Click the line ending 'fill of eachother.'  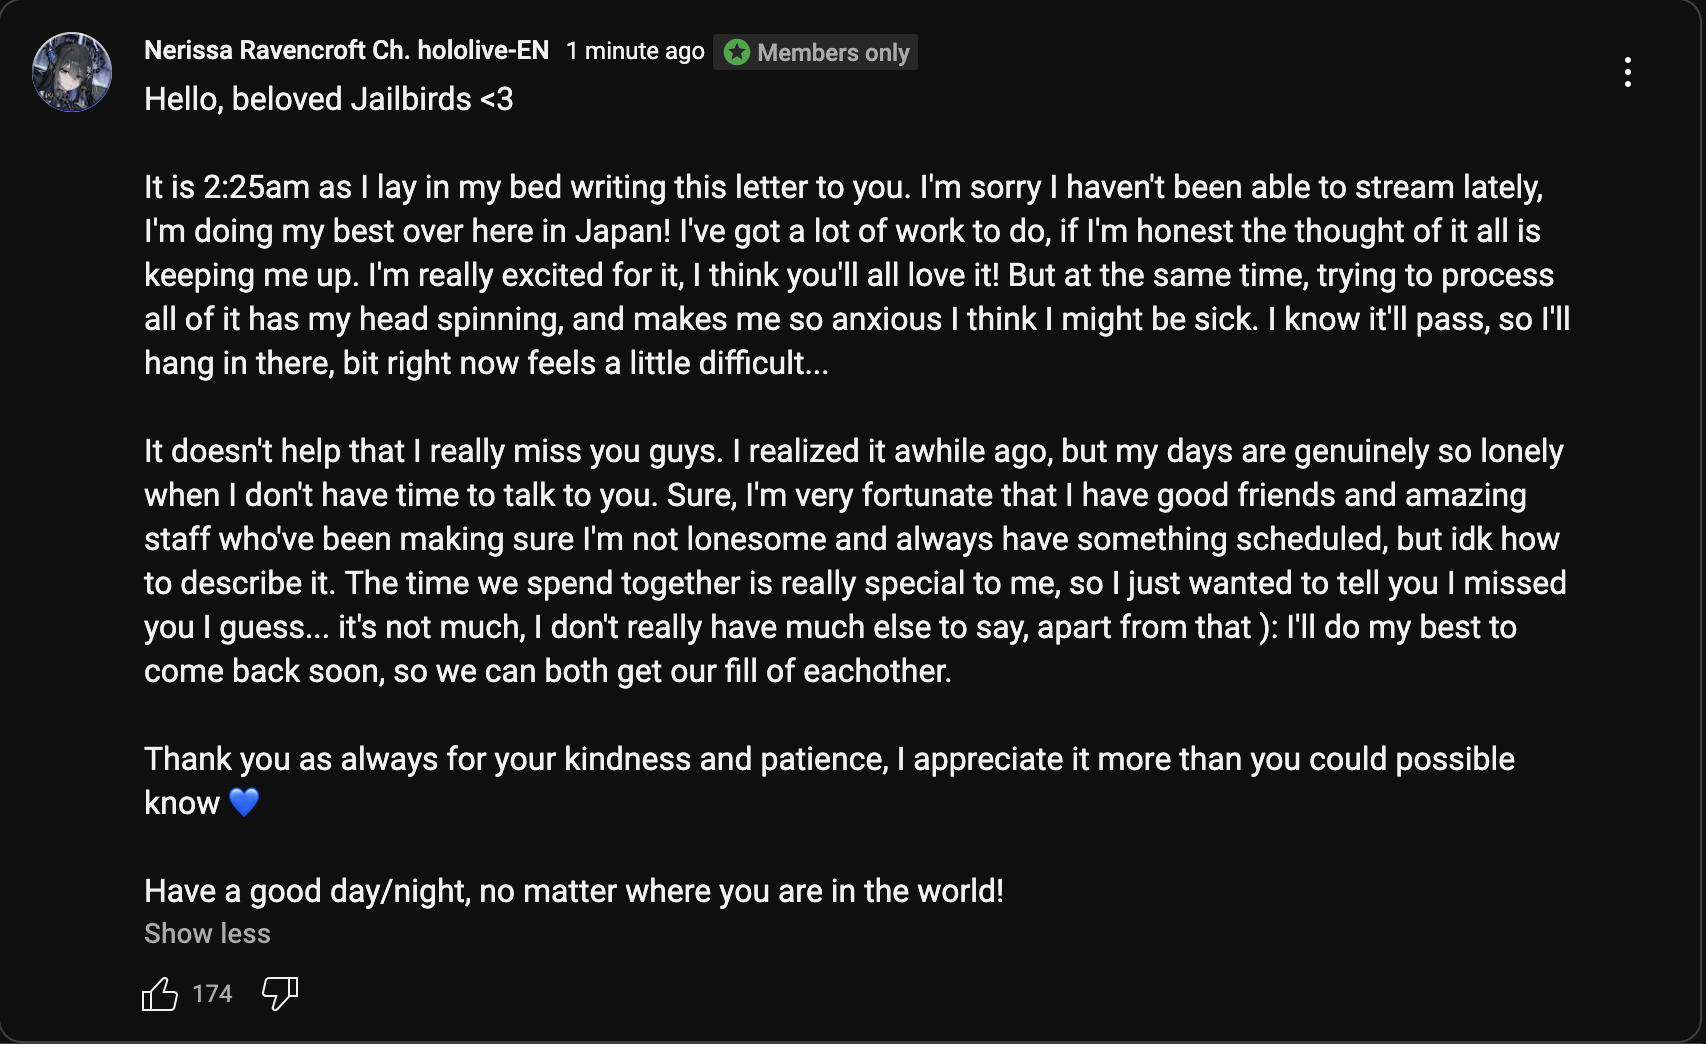coord(548,671)
